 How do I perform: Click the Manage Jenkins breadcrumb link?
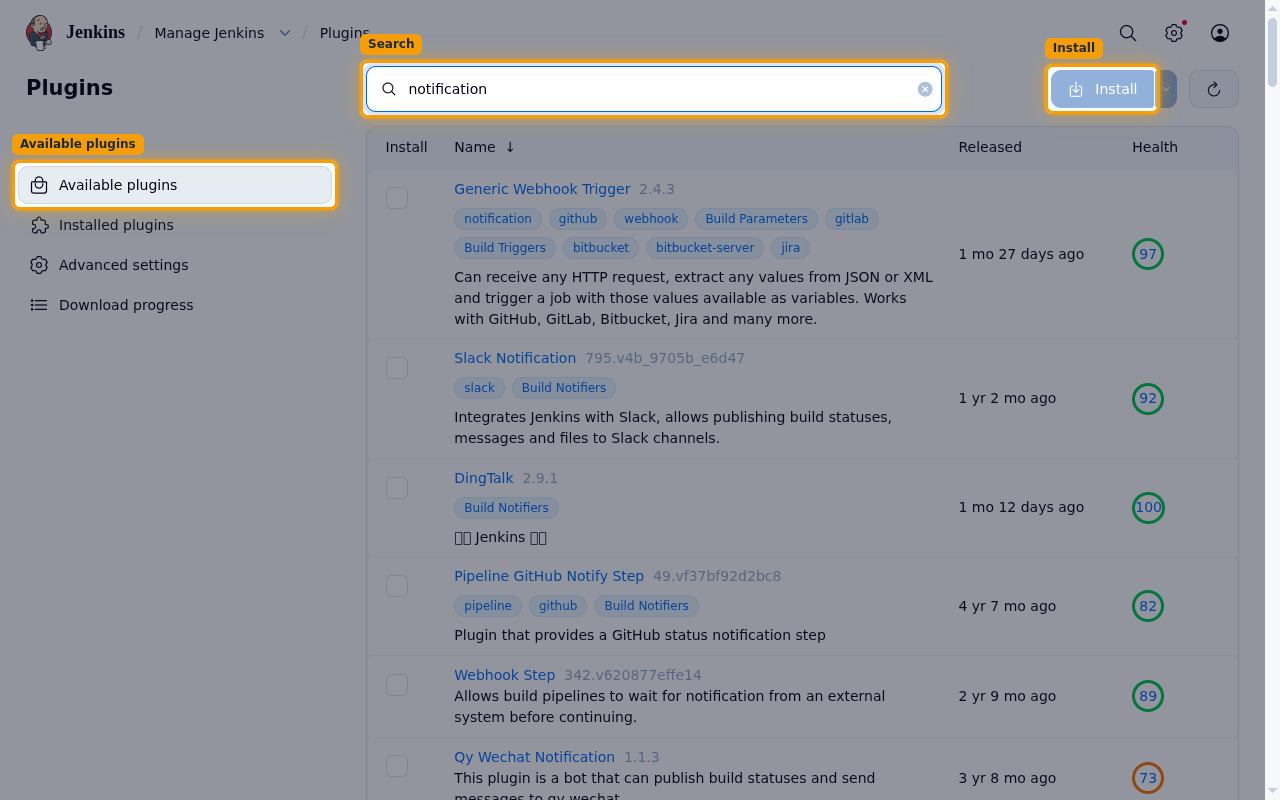tap(209, 33)
